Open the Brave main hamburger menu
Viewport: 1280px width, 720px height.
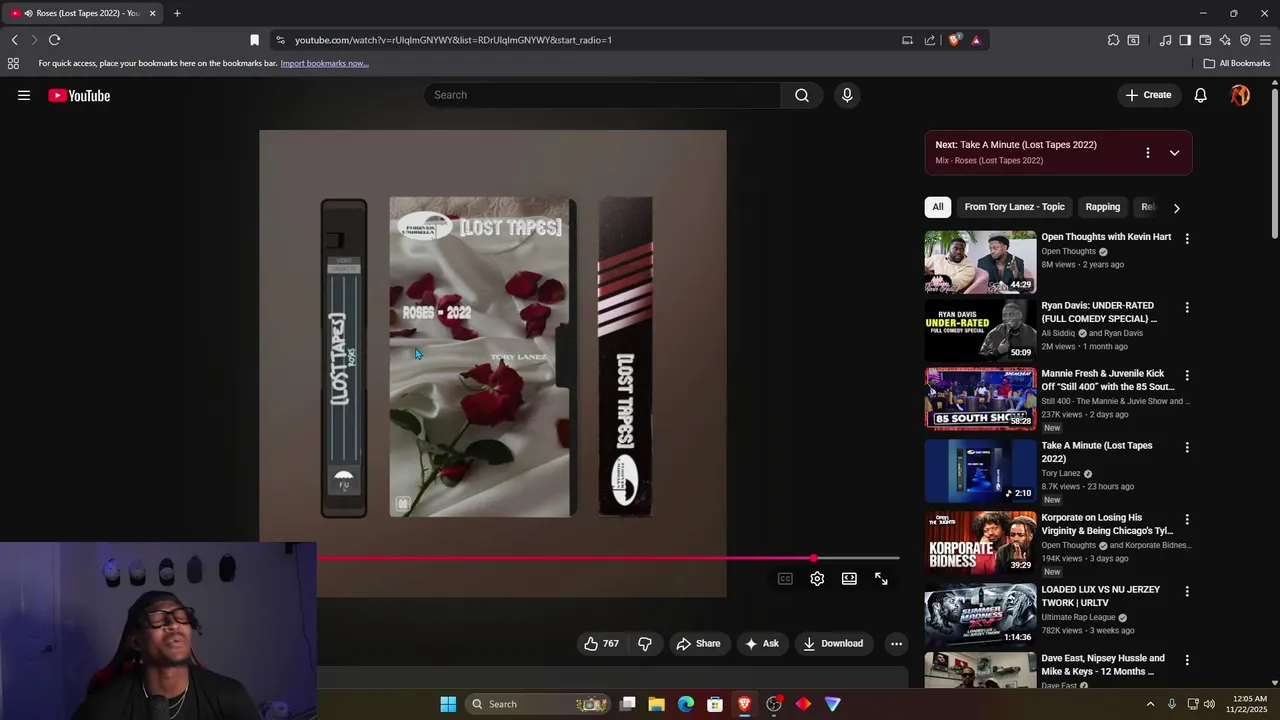tap(1266, 40)
